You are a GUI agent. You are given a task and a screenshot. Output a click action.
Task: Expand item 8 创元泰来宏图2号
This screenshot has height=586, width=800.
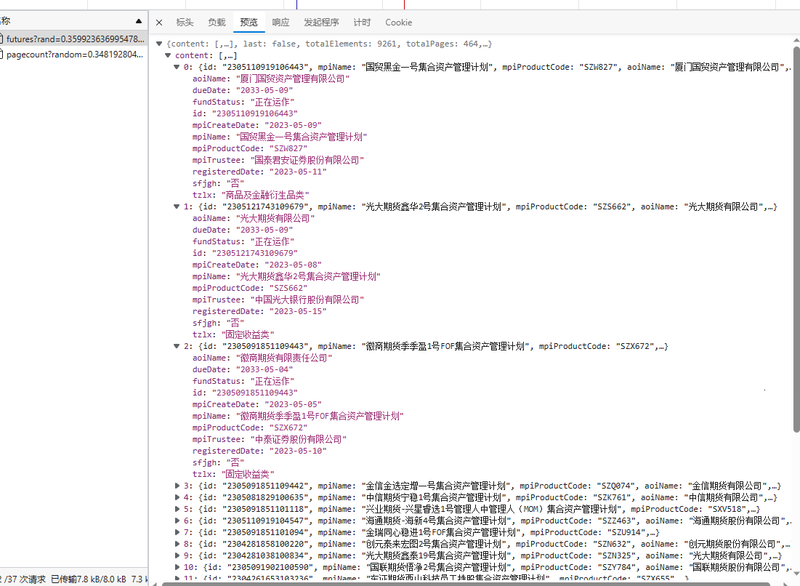[177, 544]
